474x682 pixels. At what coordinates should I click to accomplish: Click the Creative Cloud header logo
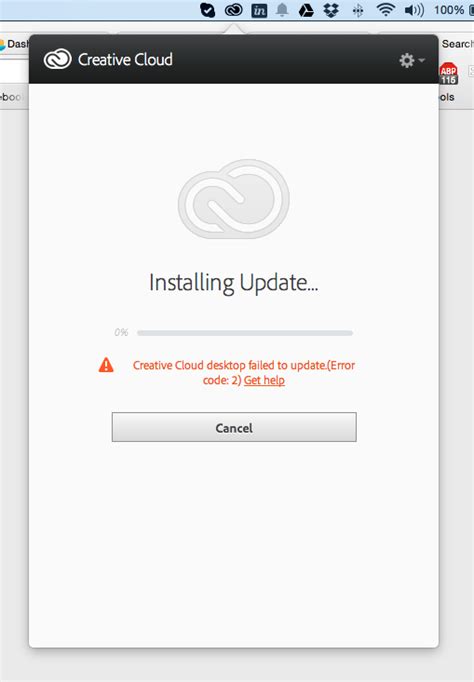pos(108,59)
